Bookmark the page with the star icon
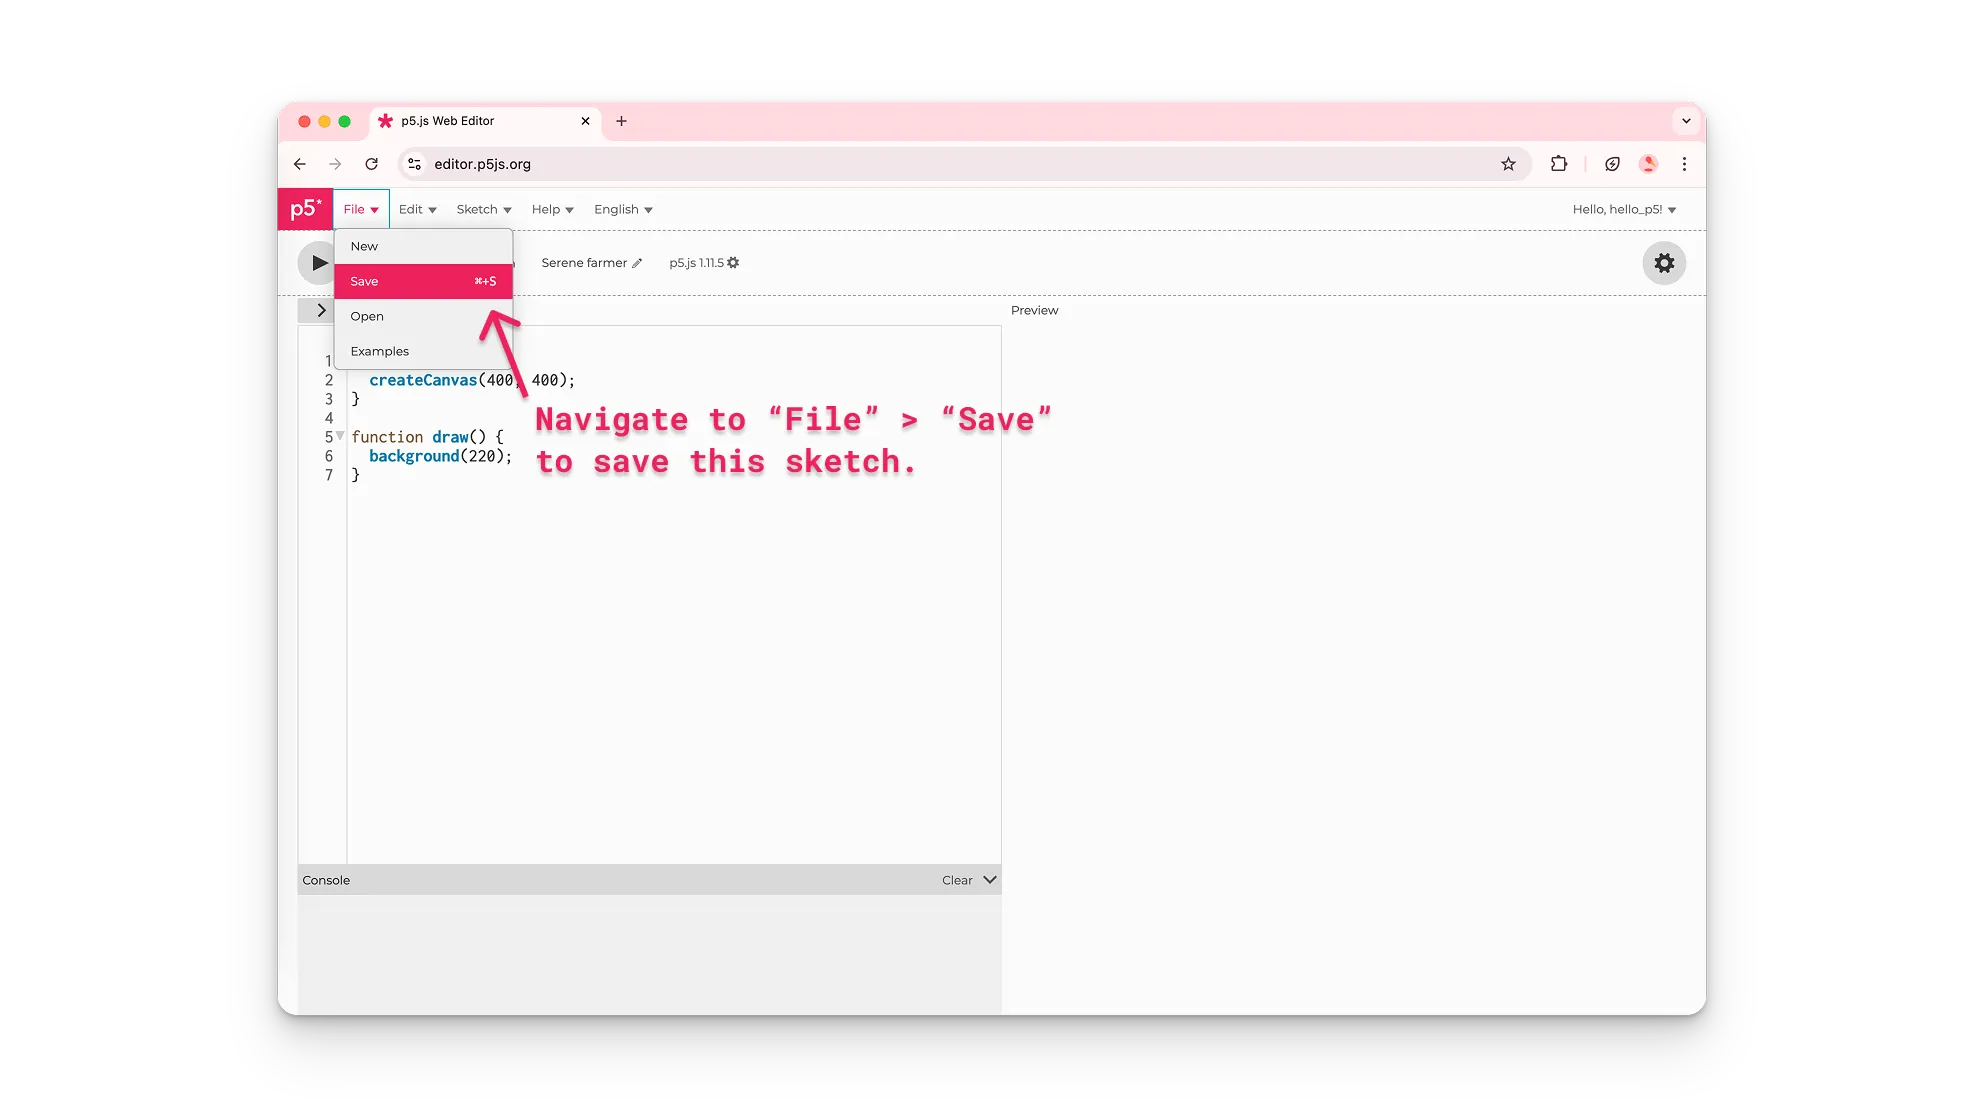Screen dimensions: 1984x1116 click(1508, 163)
